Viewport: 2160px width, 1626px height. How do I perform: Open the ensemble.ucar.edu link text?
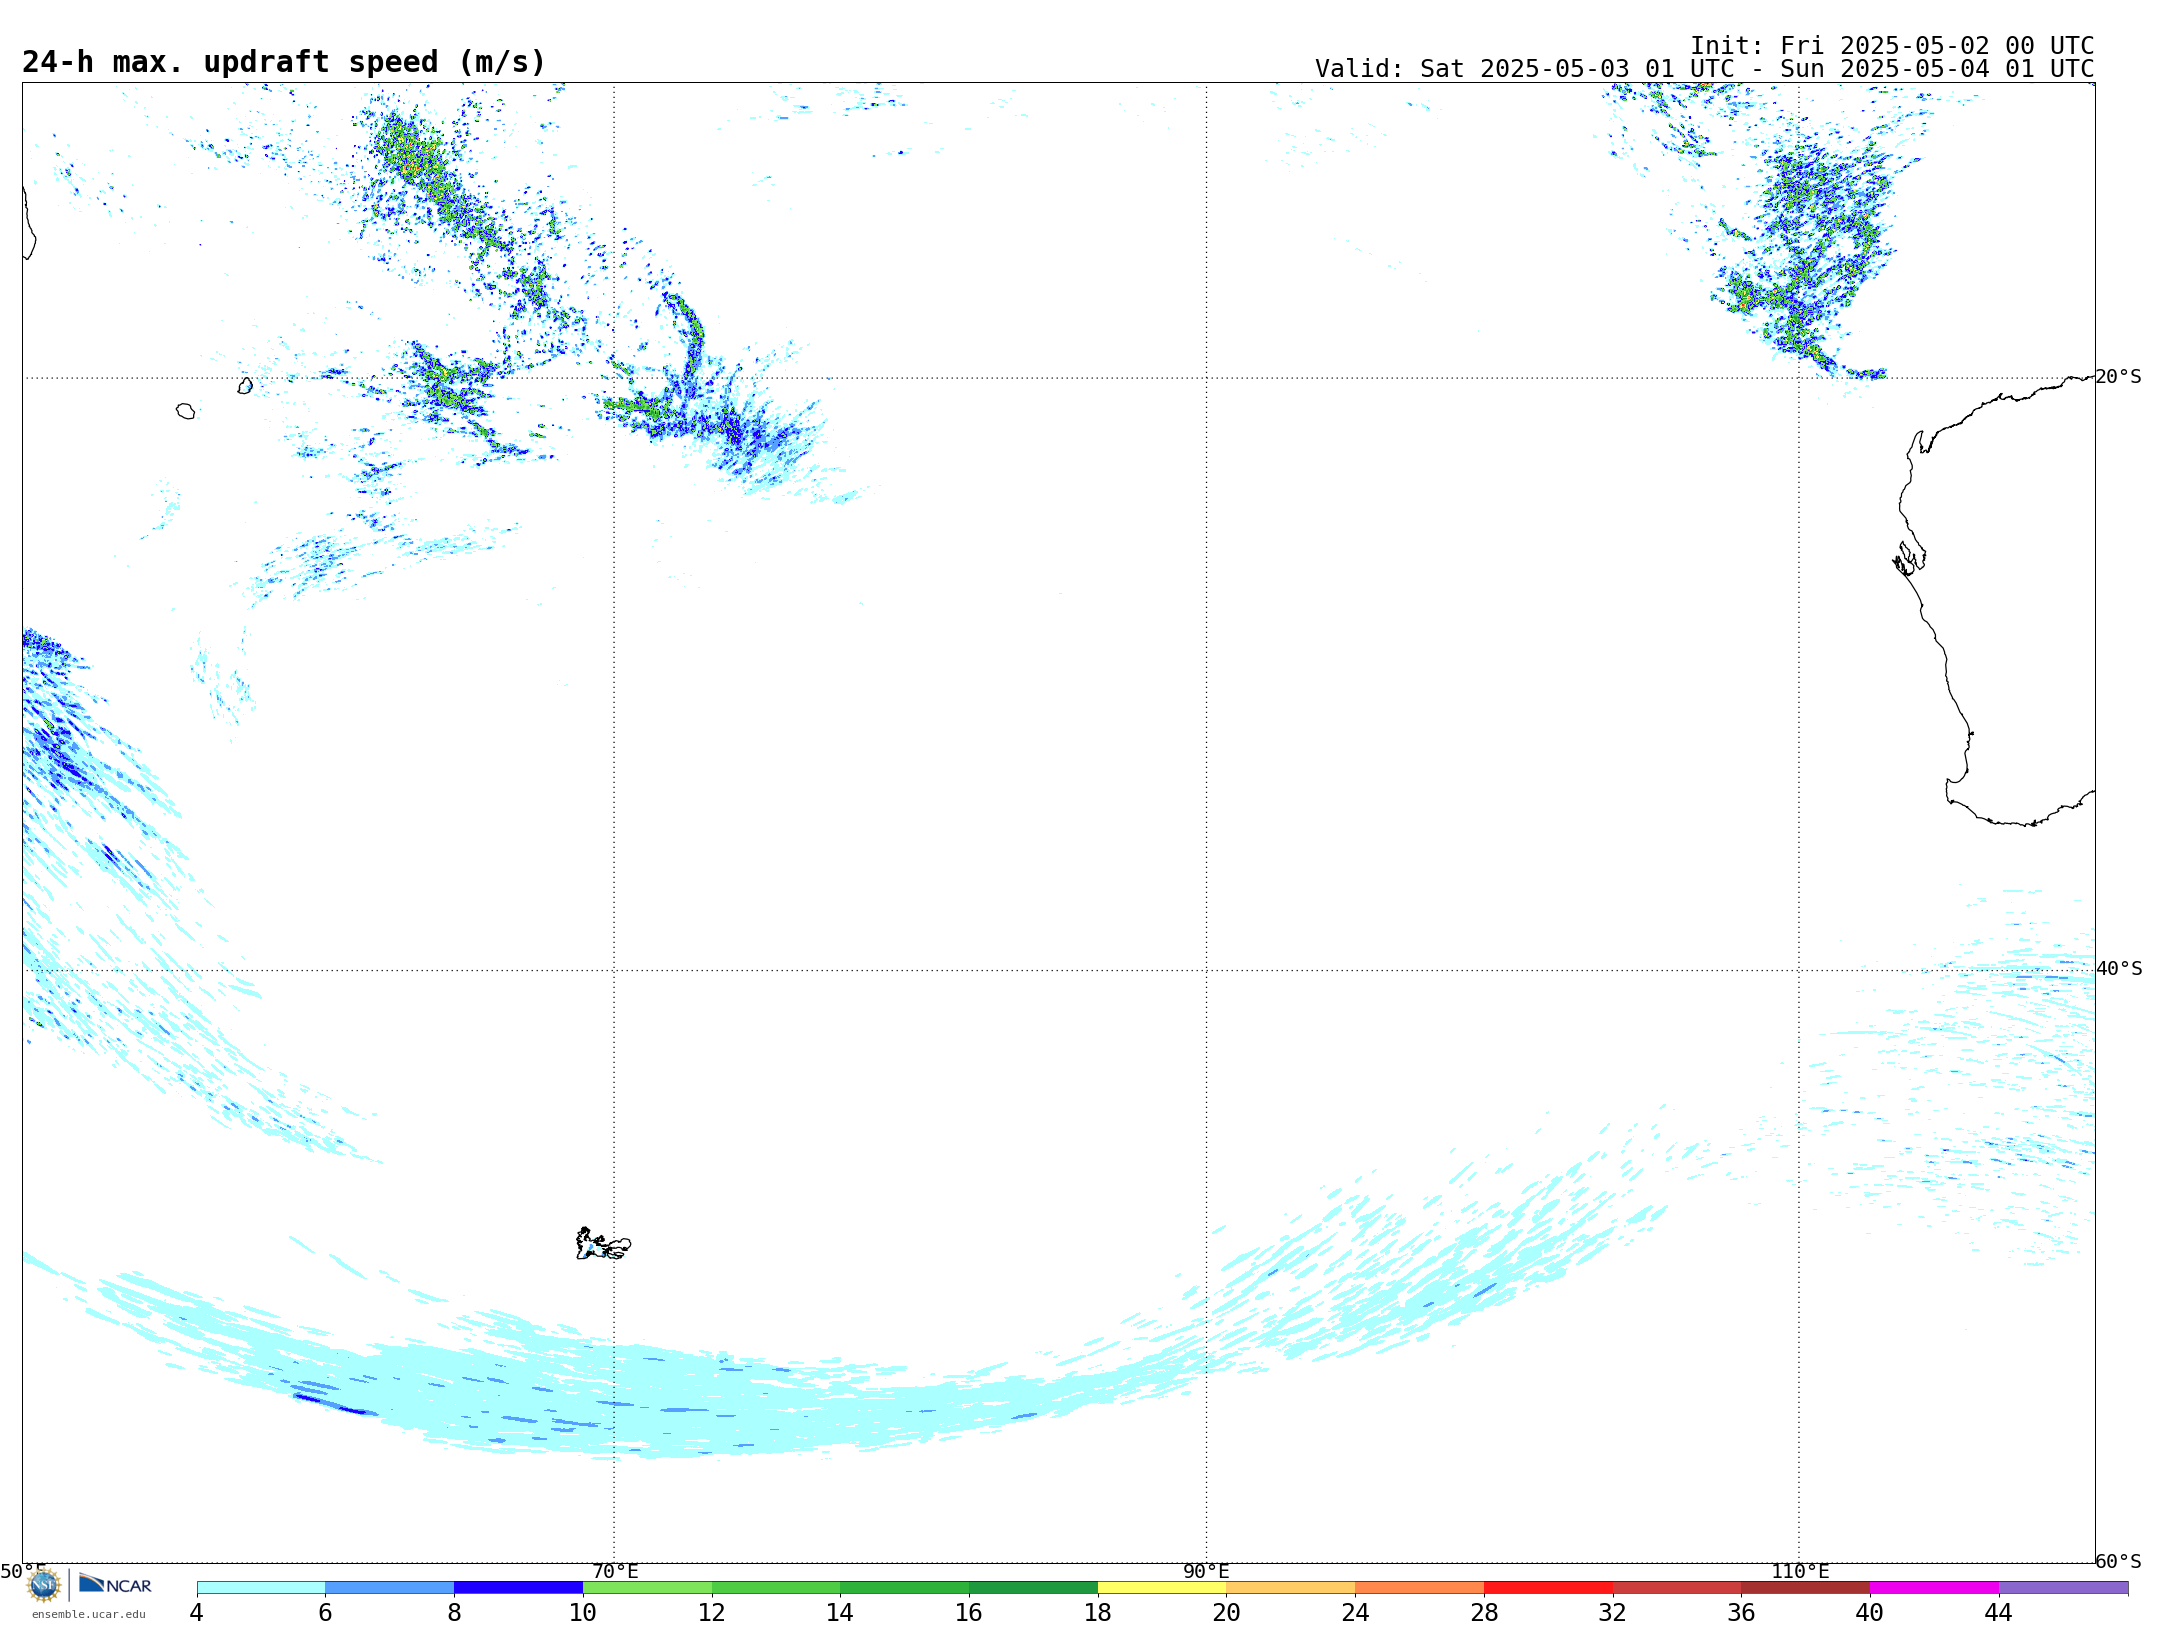tap(88, 1614)
